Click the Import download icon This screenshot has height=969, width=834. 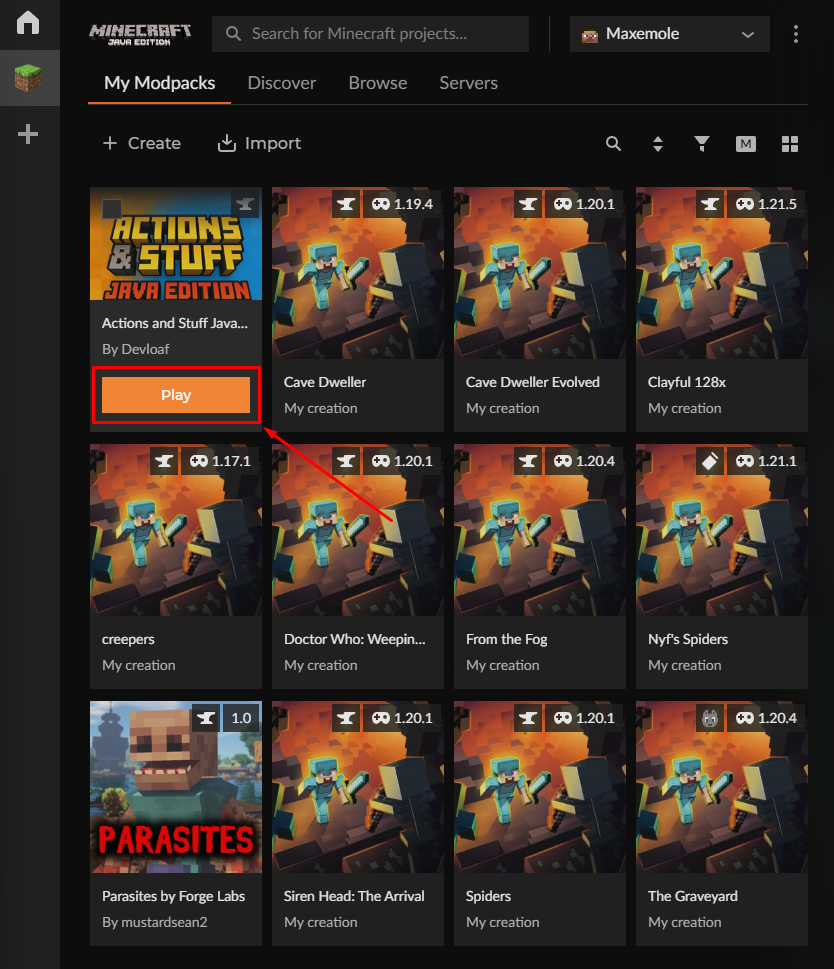click(x=225, y=143)
